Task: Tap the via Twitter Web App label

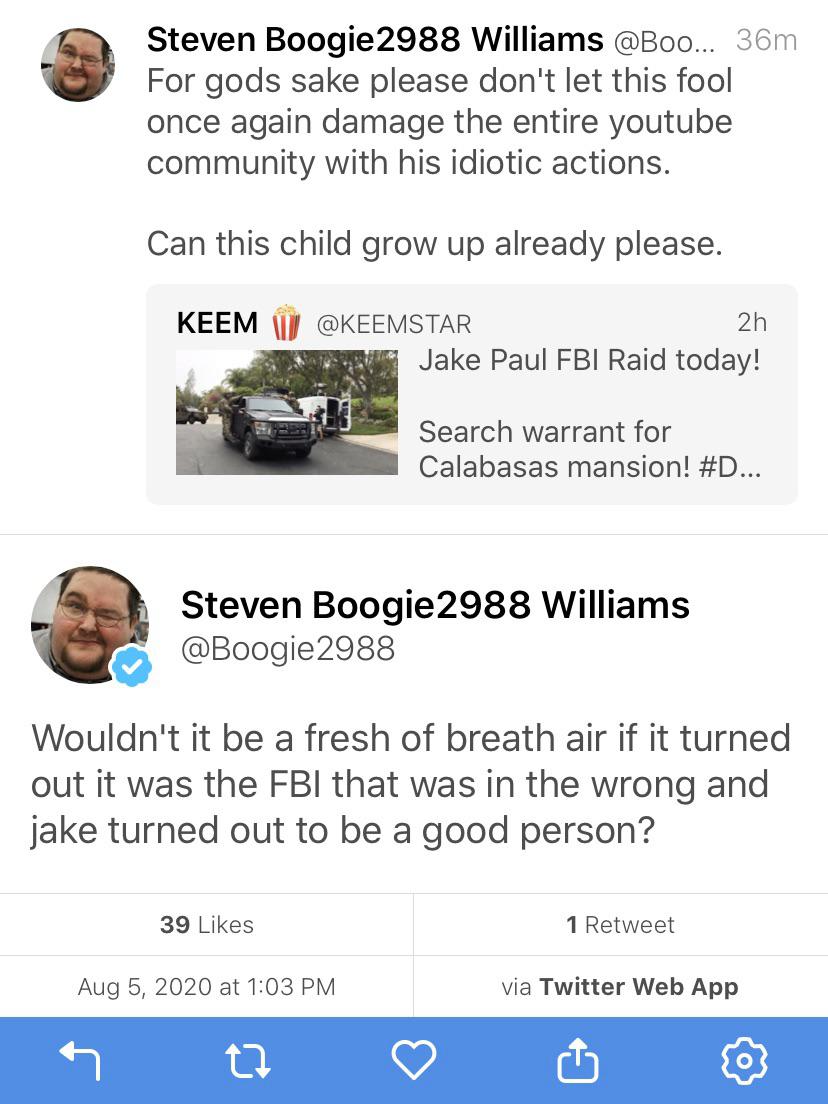Action: pos(620,986)
